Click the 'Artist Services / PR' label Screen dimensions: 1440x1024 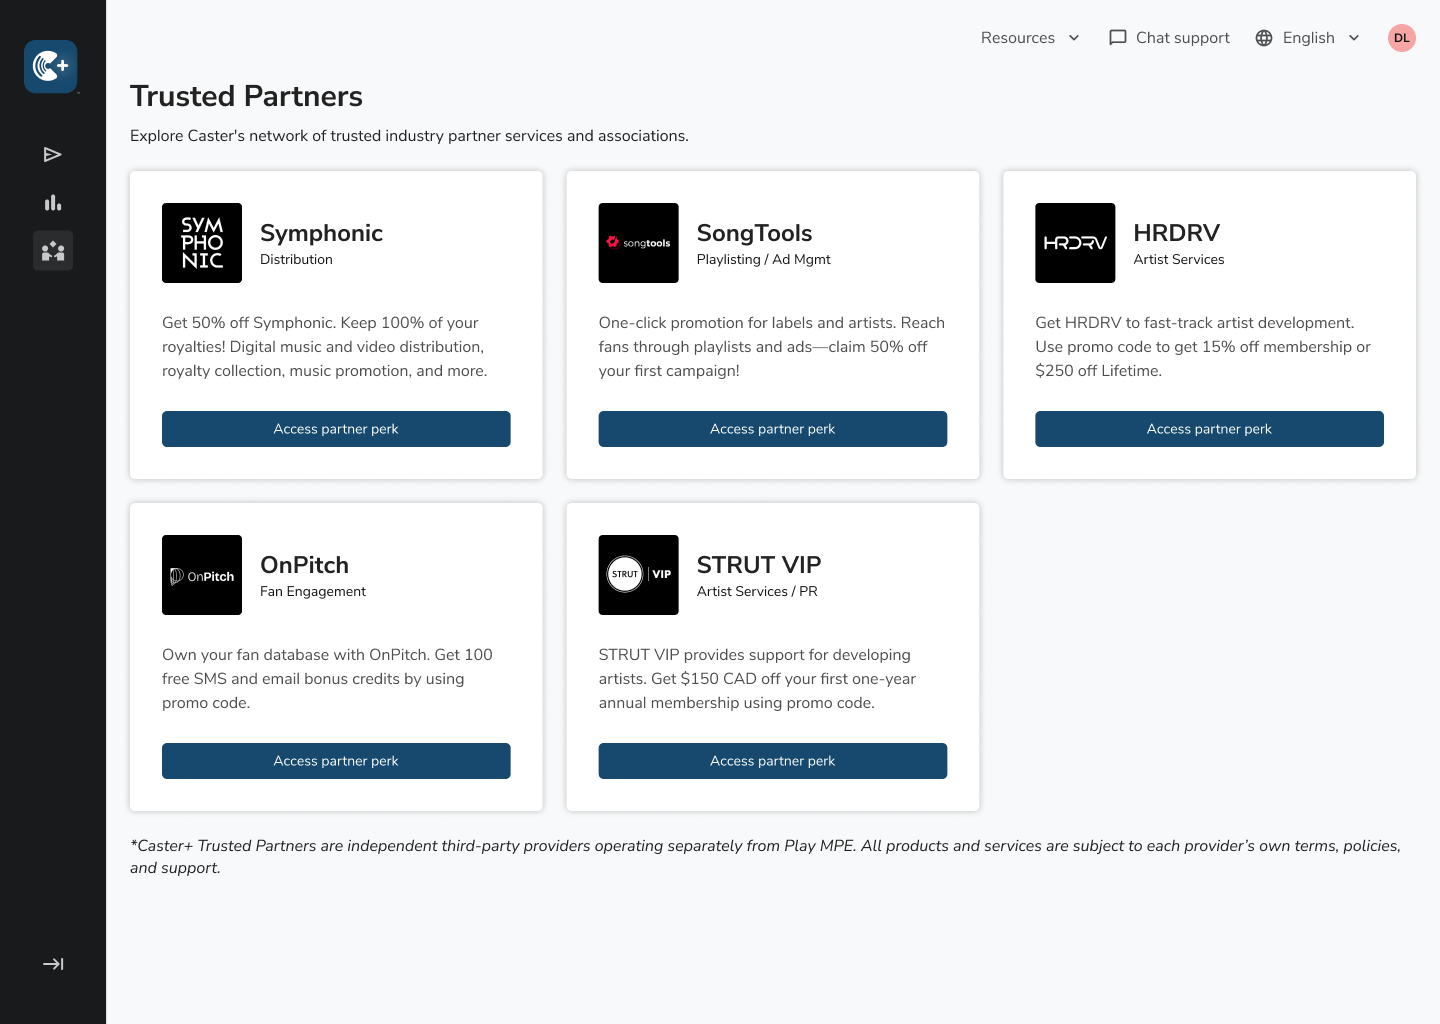point(757,591)
